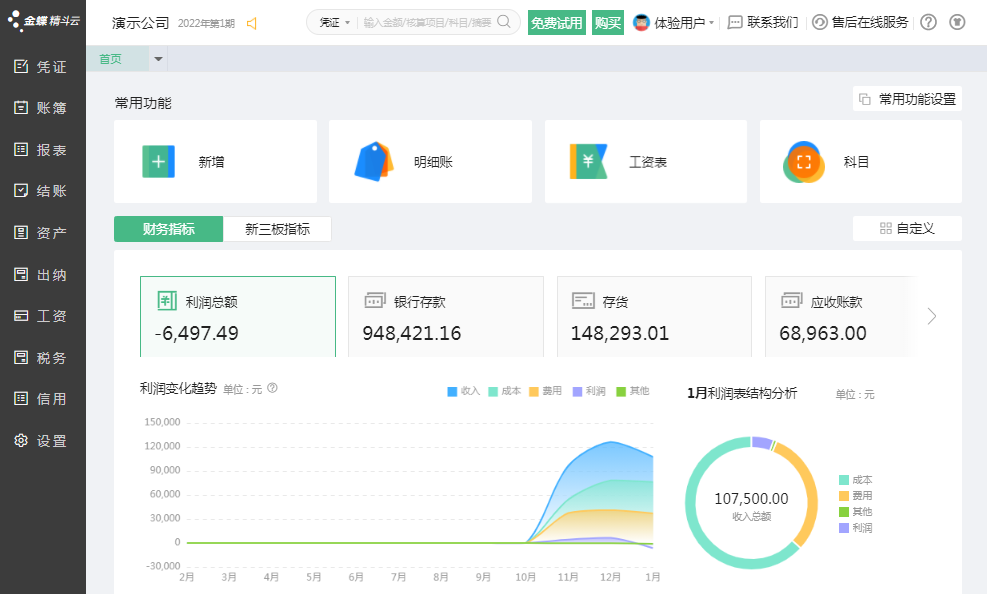987x594 pixels.
Task: Toggle 成本 series in trend chart legend
Action: [505, 391]
